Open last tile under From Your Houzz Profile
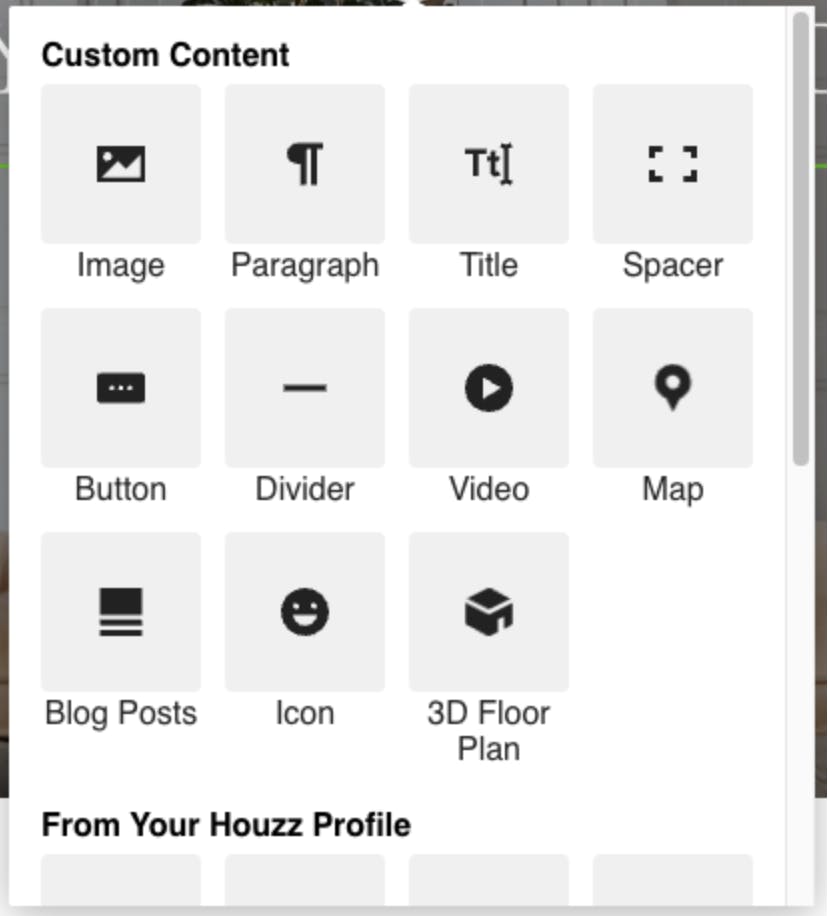 click(673, 880)
